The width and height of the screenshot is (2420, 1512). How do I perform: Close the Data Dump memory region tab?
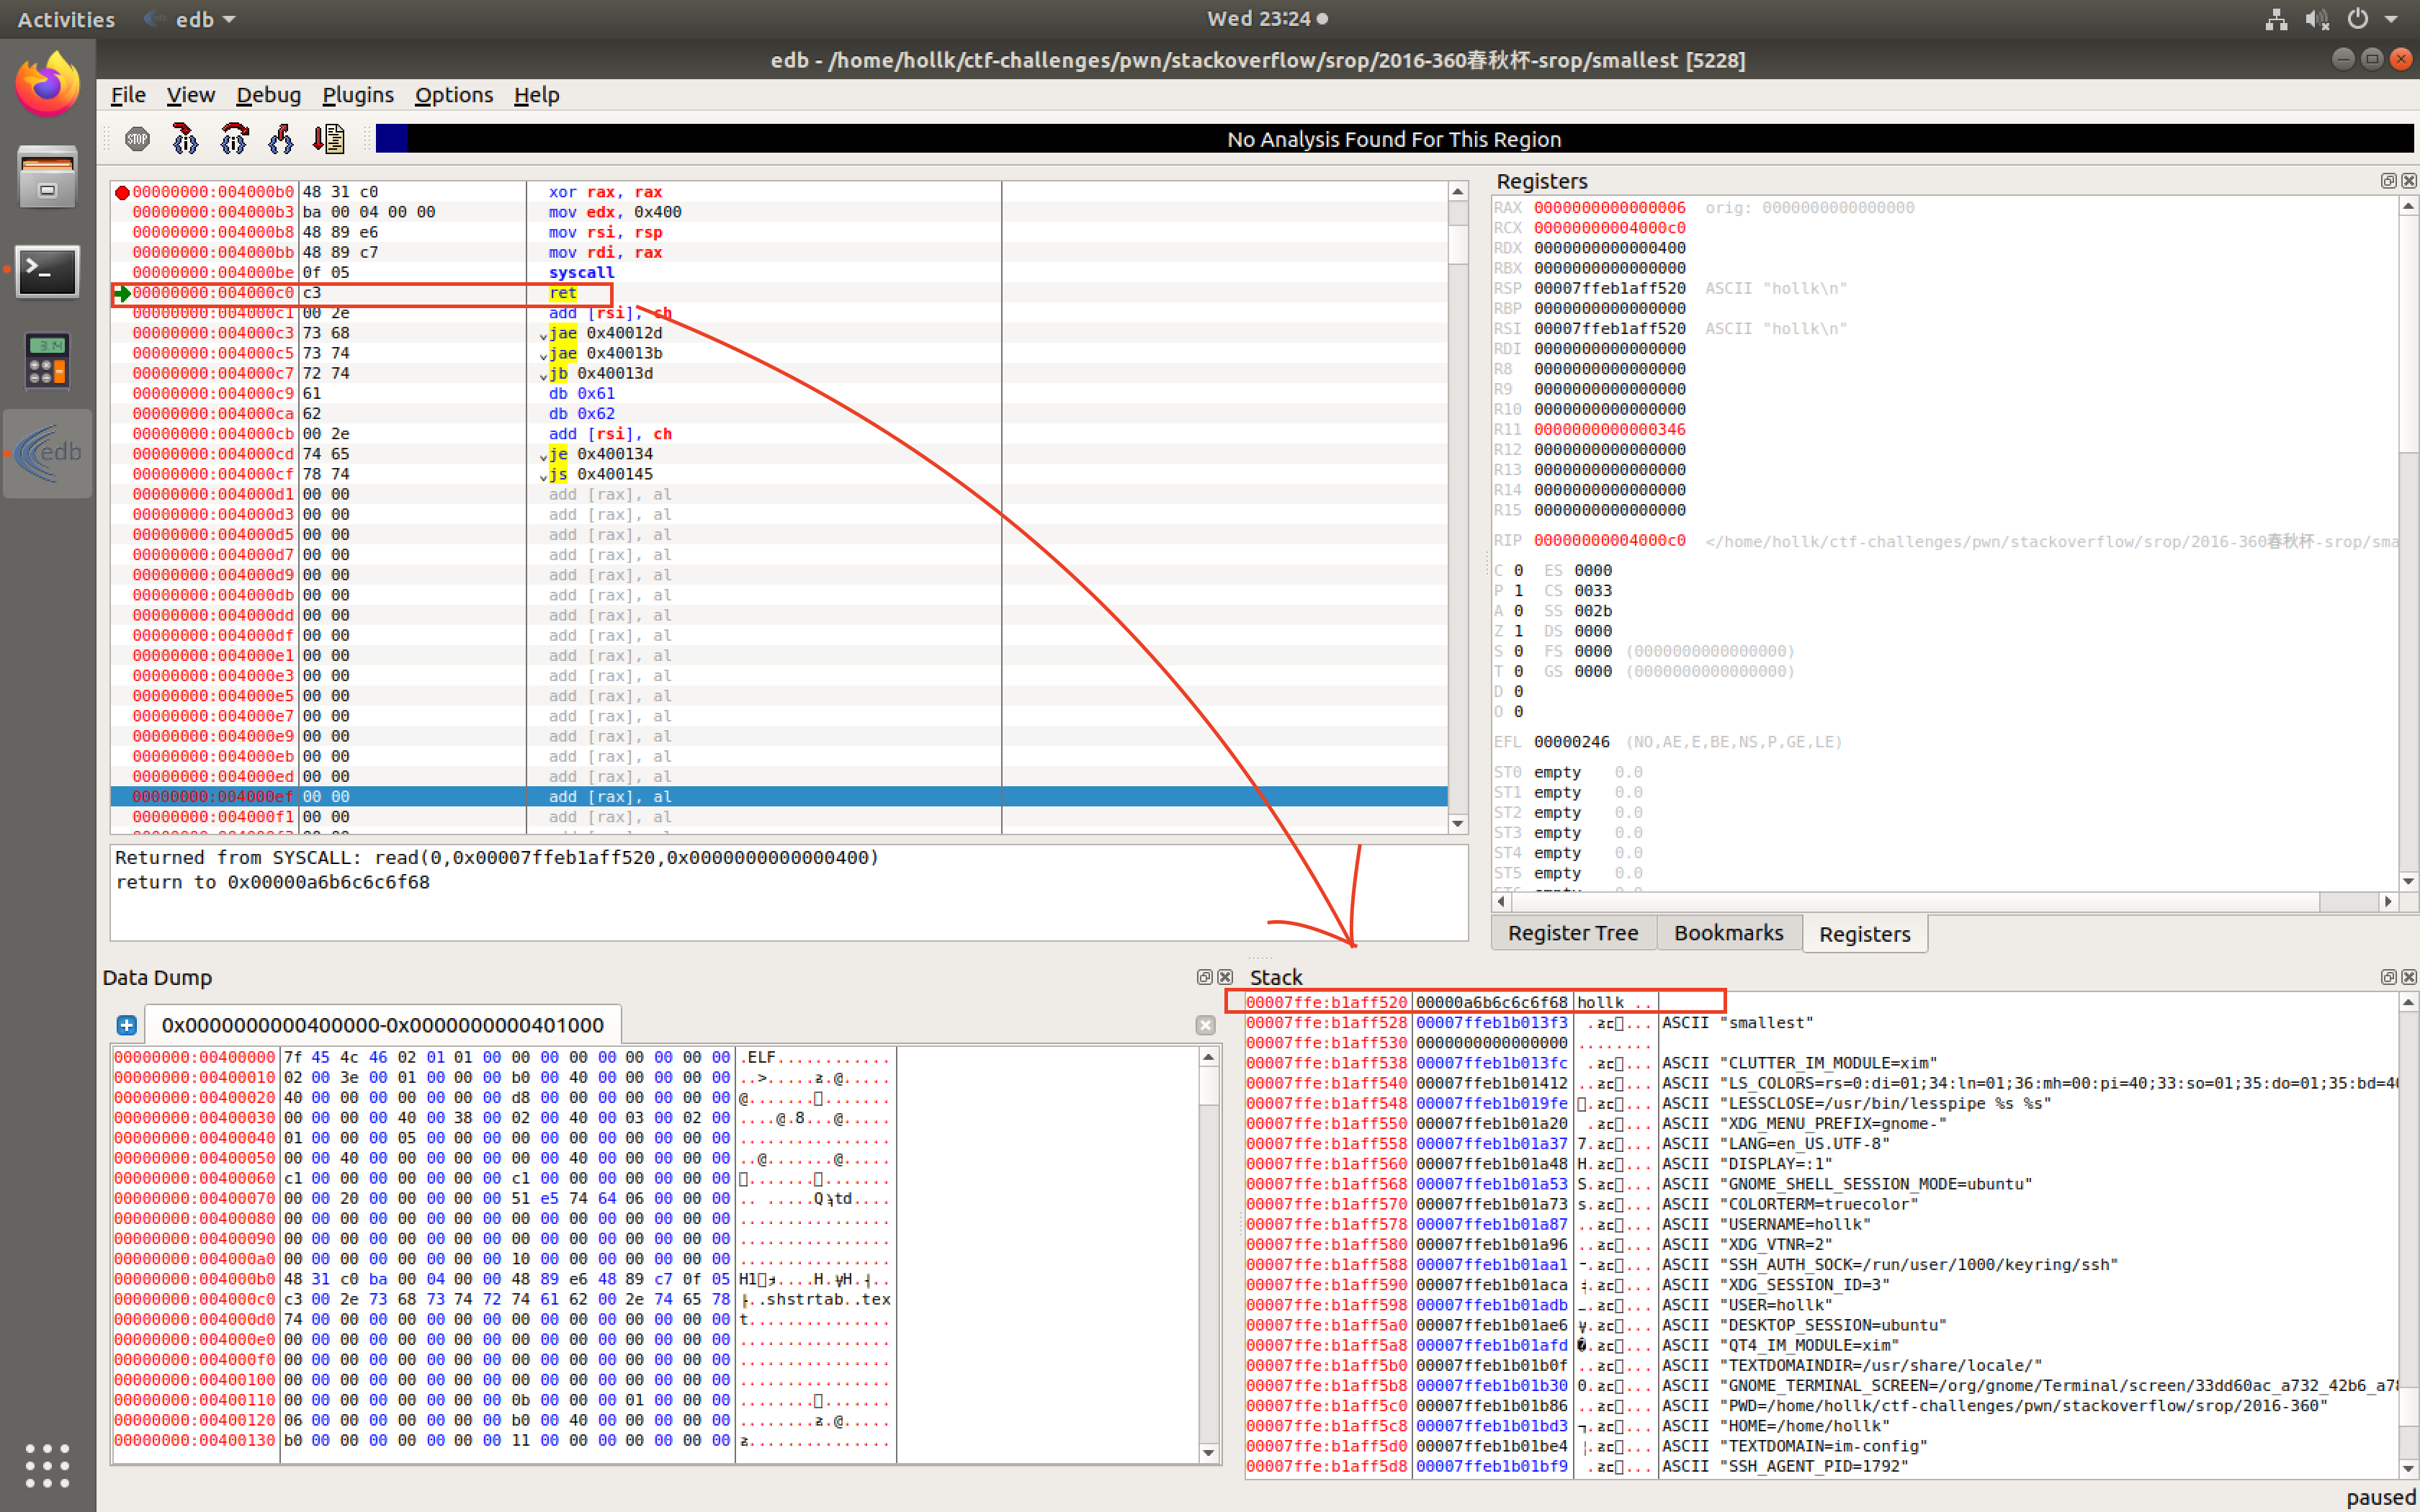(1205, 1025)
